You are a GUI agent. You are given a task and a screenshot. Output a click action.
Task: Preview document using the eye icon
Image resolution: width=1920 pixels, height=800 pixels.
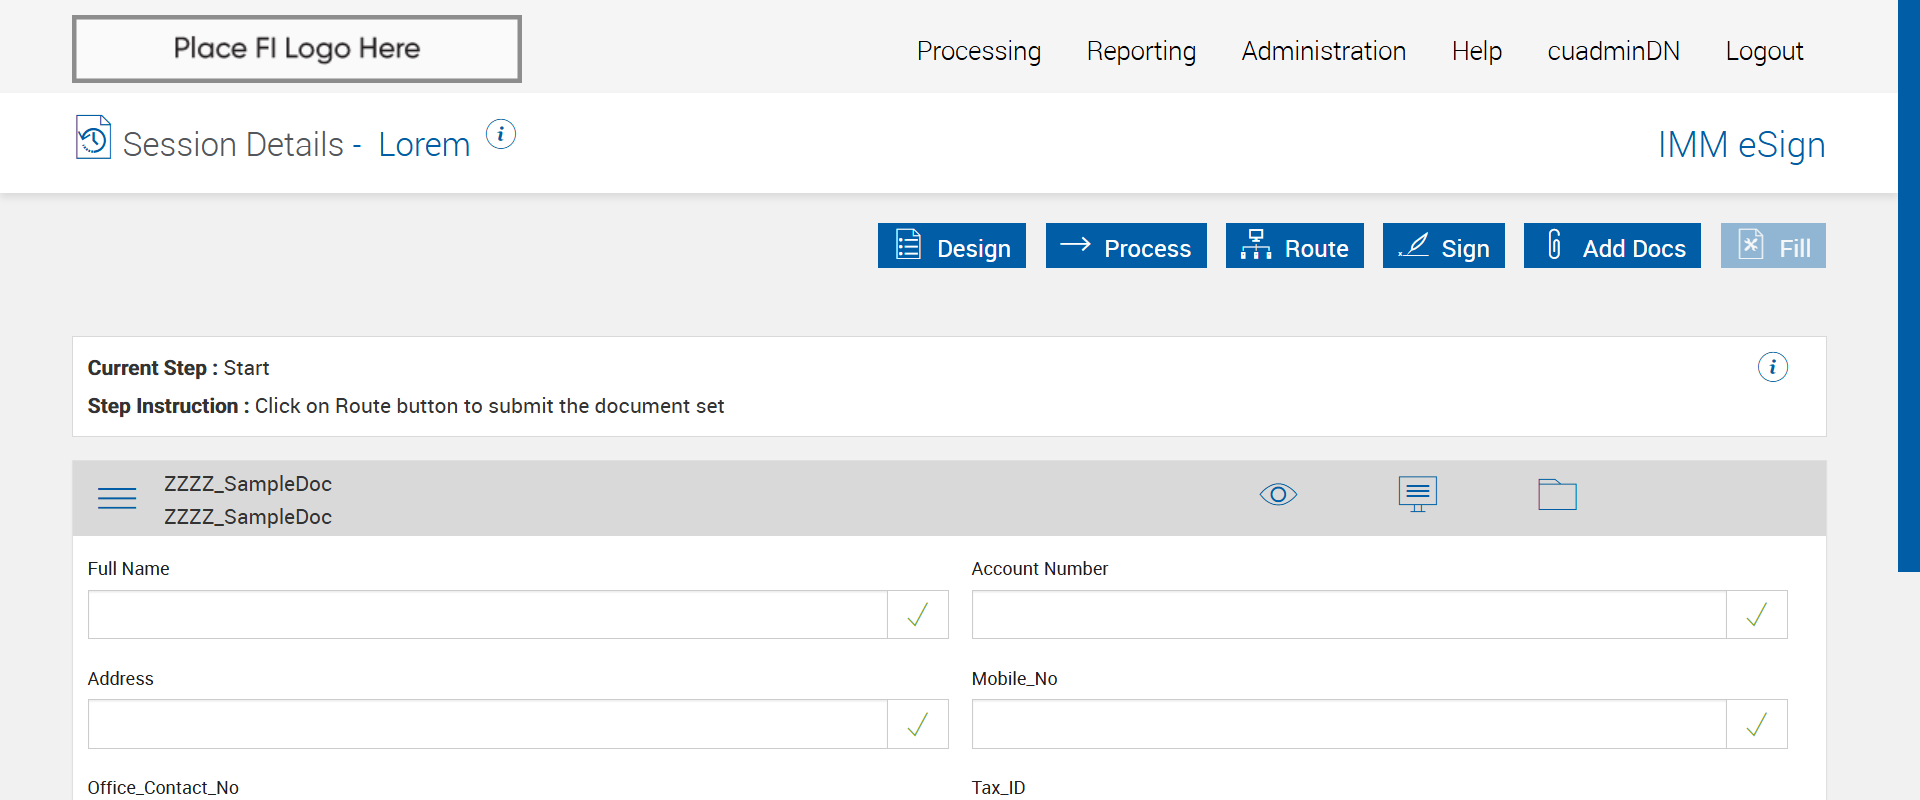pos(1278,494)
